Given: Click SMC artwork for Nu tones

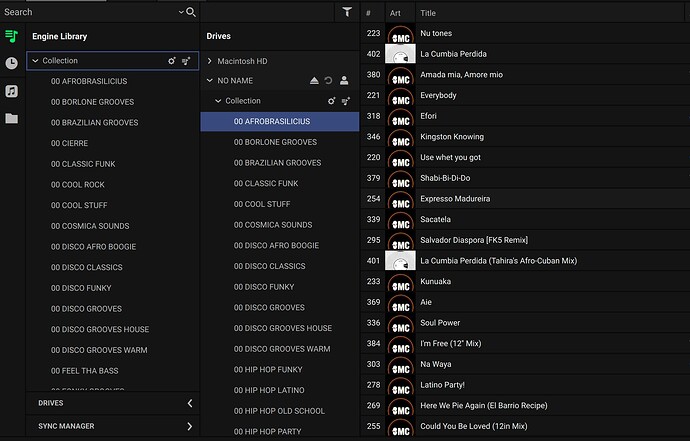Looking at the screenshot, I should point(400,33).
